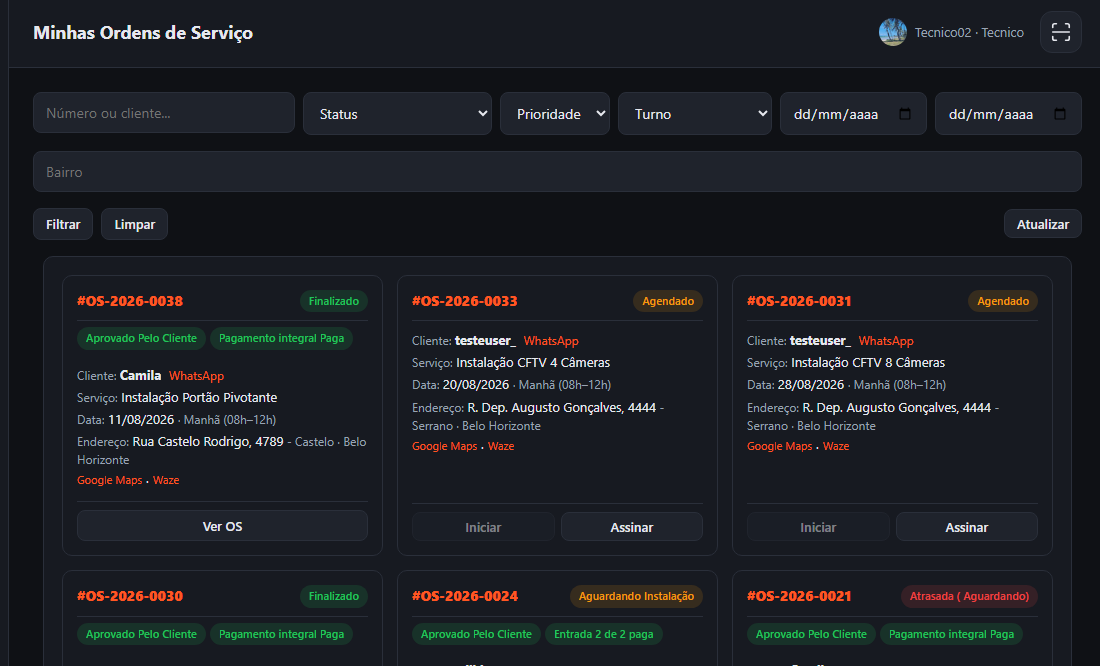Click order number #OS-2026-0031
Screen dimensions: 1100x666
[x=799, y=301]
